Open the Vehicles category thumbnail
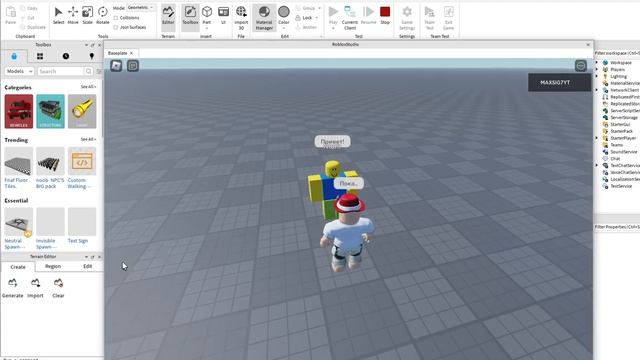This screenshot has height=360, width=640. pos(19,111)
